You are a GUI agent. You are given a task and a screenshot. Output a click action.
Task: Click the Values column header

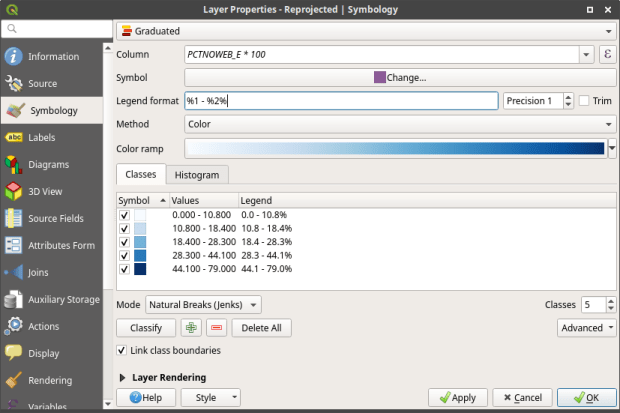point(204,200)
